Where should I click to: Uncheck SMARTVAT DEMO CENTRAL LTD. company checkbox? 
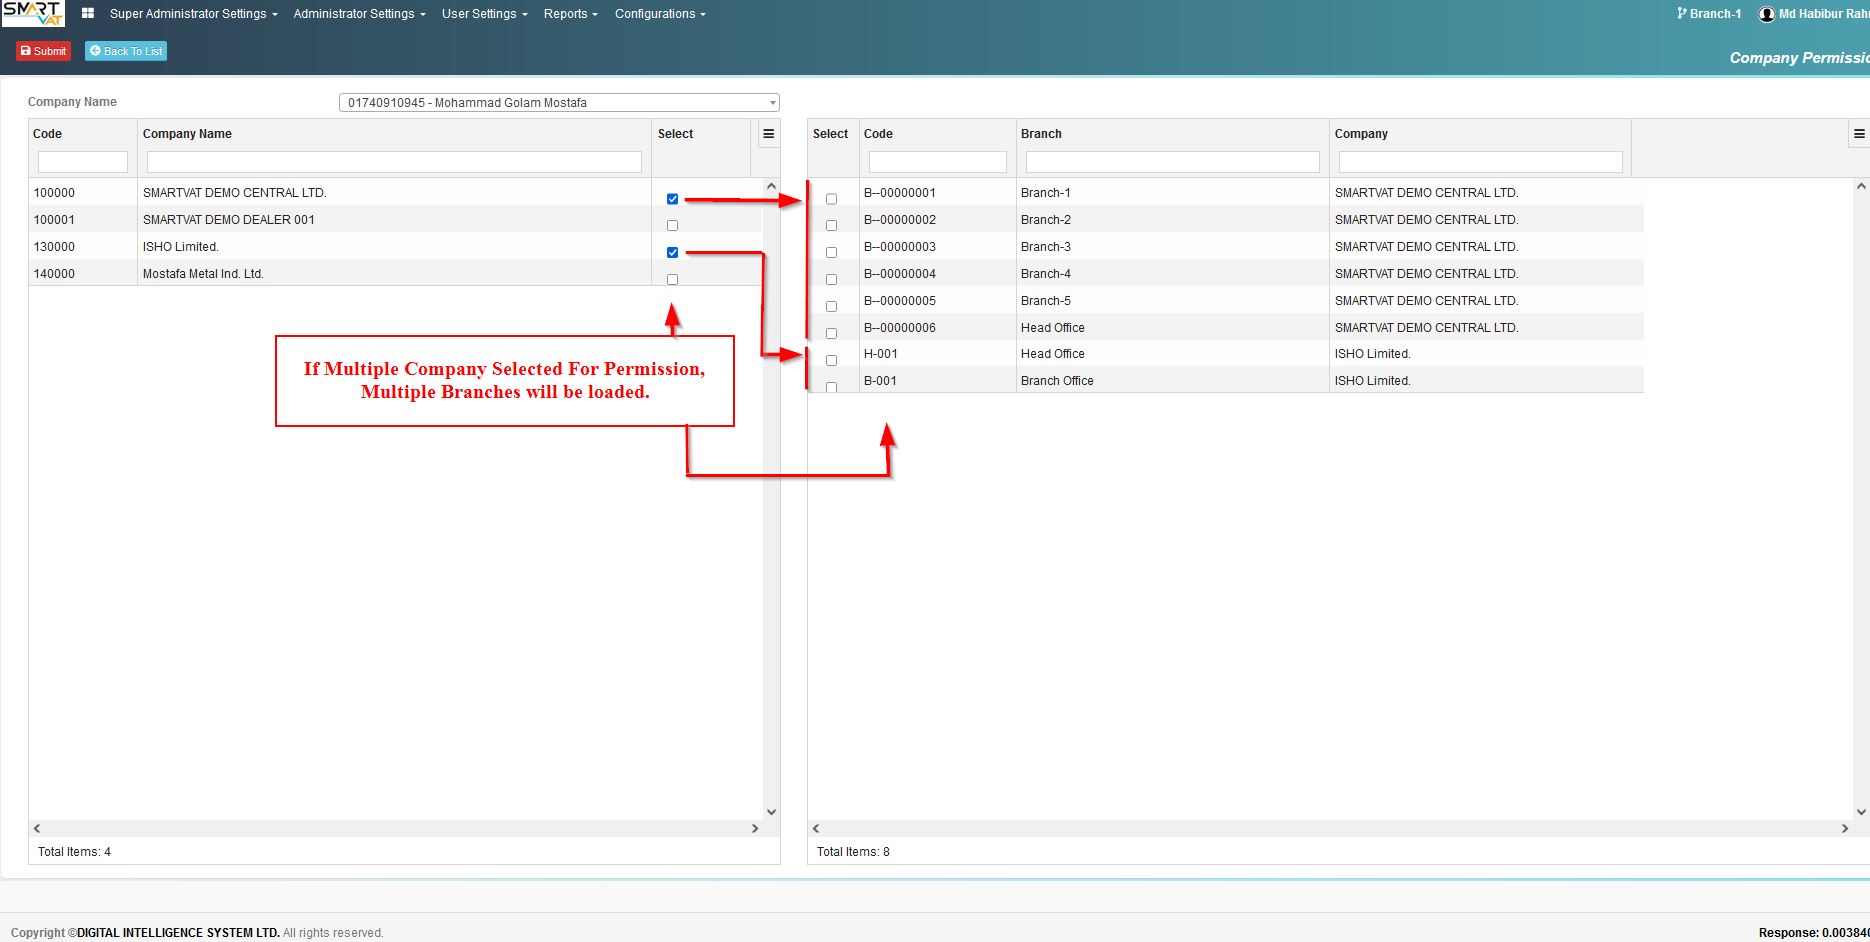pos(672,199)
